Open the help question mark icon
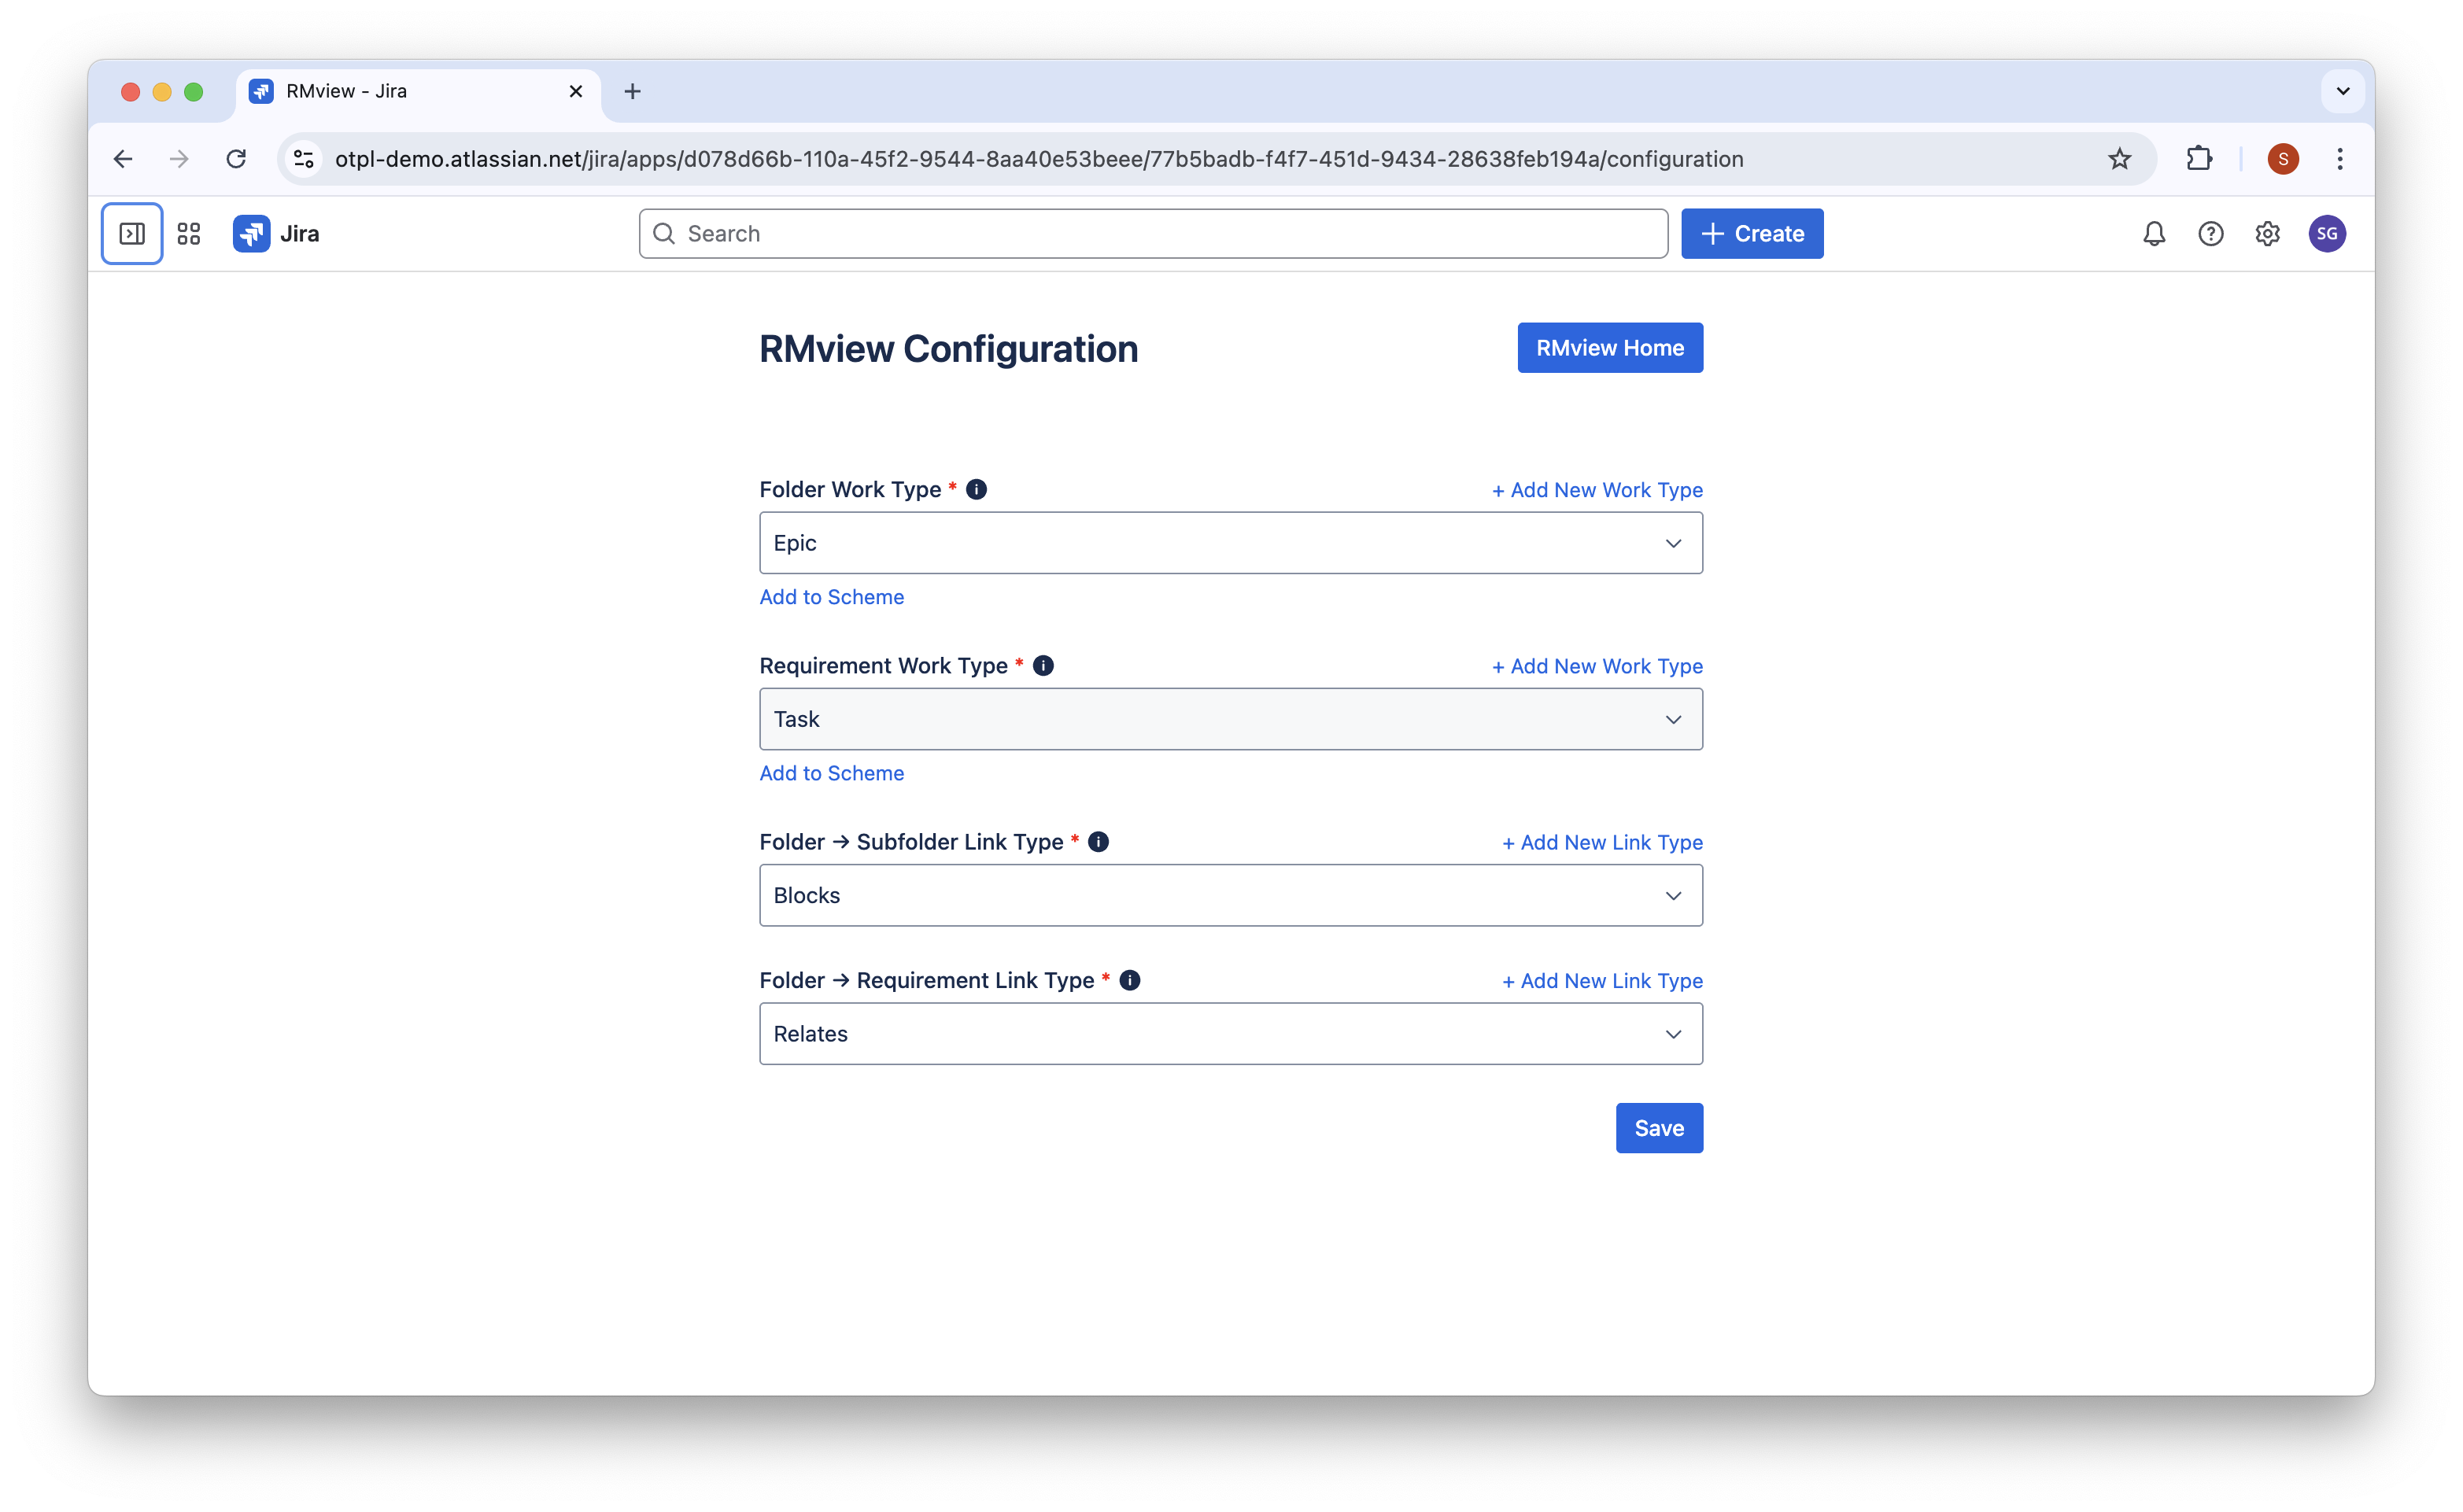This screenshot has height=1512, width=2463. tap(2210, 234)
